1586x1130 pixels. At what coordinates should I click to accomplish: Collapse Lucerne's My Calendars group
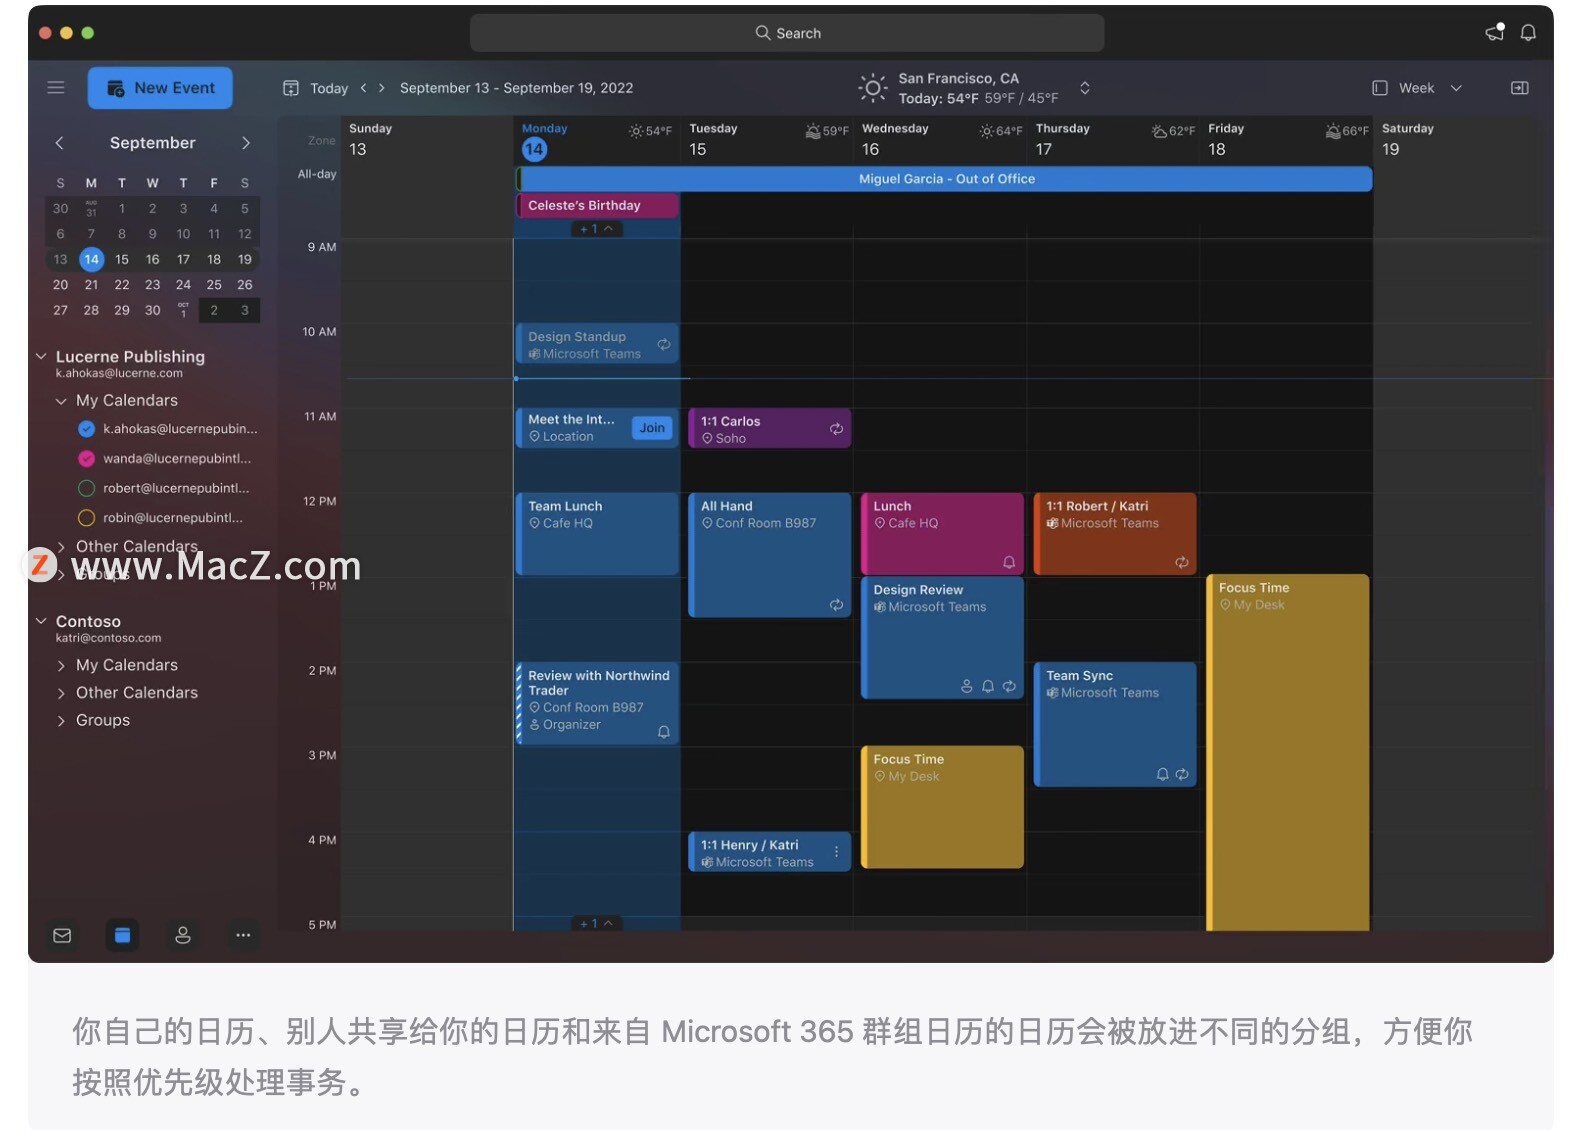pyautogui.click(x=61, y=401)
